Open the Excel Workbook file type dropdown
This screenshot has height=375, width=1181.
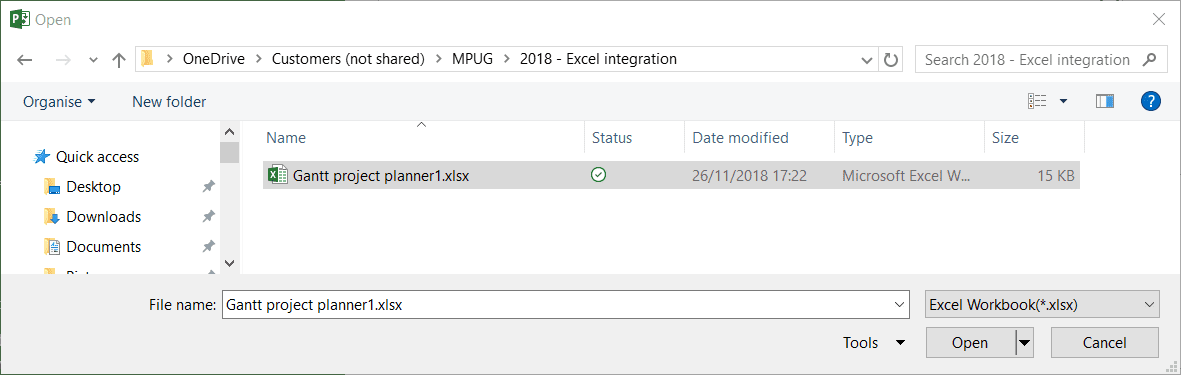[1042, 305]
